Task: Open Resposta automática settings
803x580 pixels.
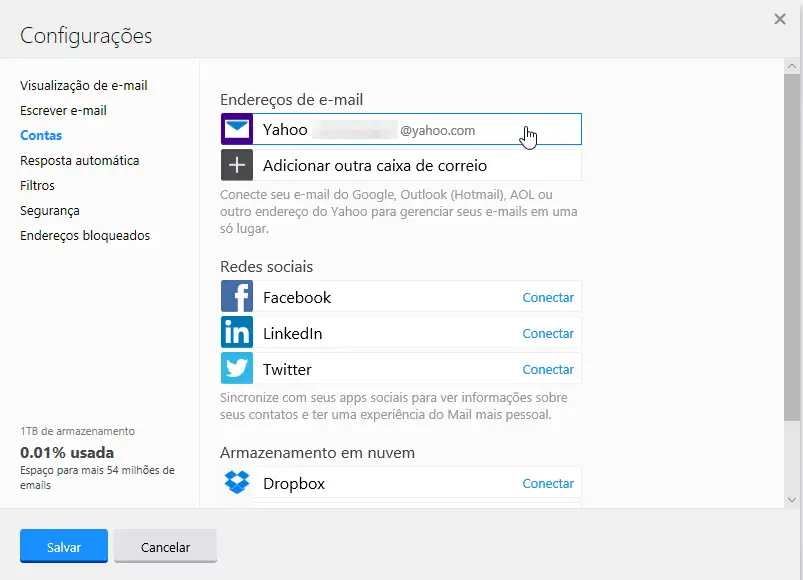Action: [80, 161]
